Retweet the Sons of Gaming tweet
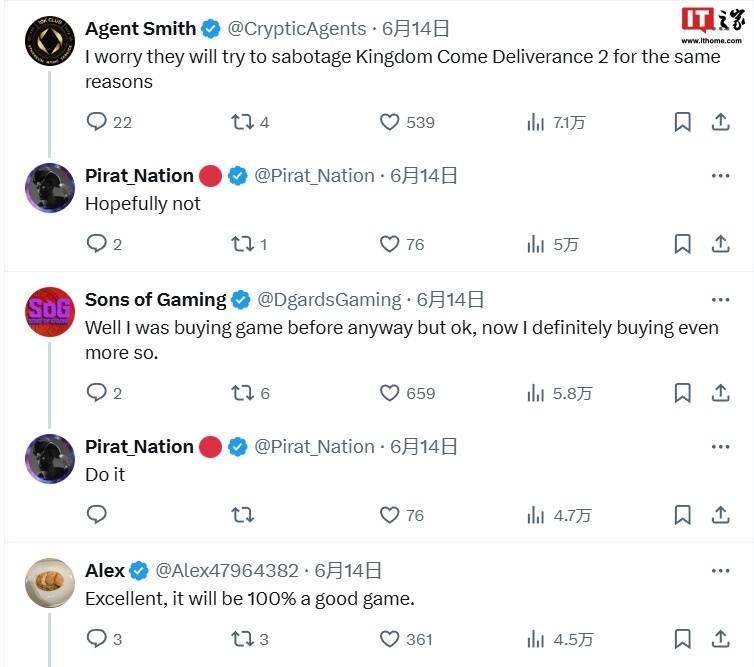Screen dimensions: 754x667 242,393
